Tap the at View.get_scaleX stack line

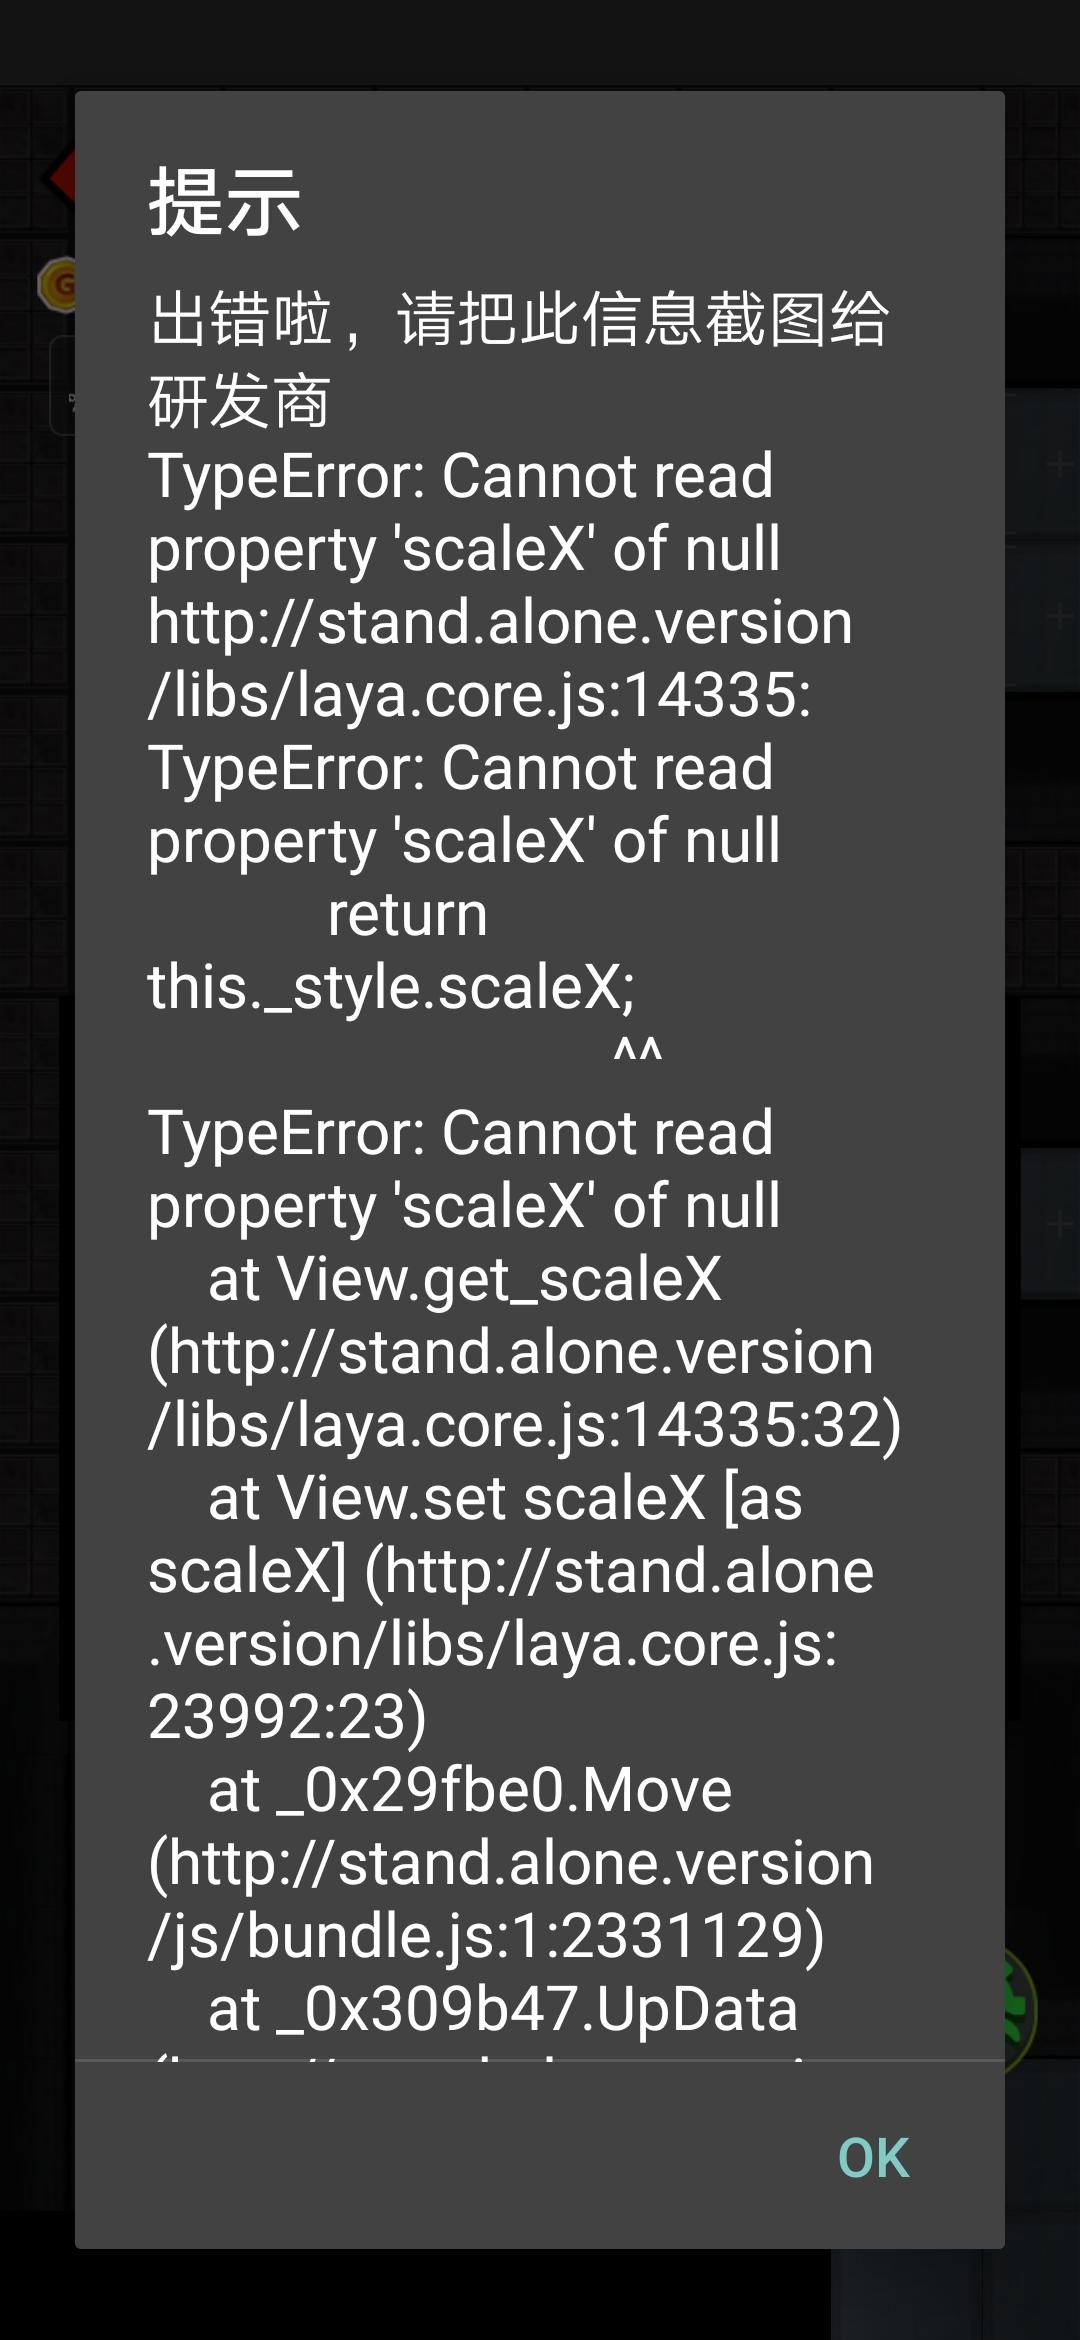pyautogui.click(x=464, y=1279)
